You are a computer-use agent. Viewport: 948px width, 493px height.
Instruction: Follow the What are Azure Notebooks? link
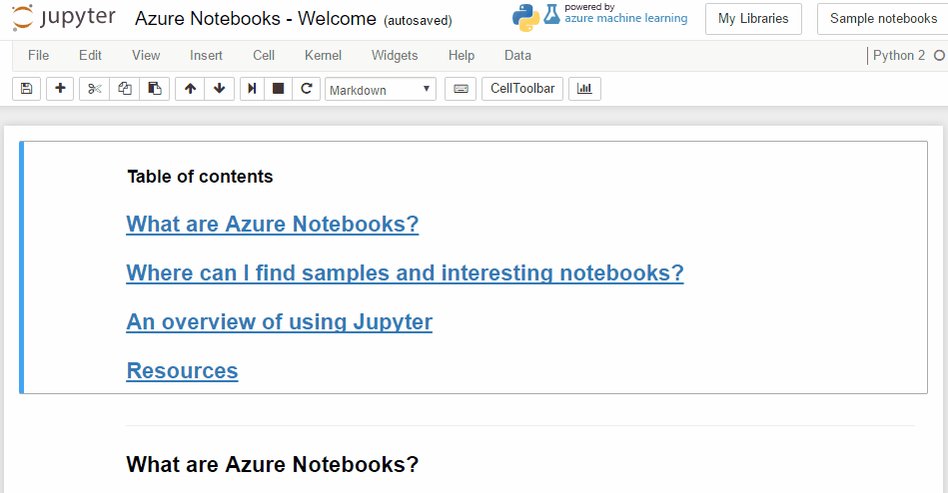click(x=273, y=224)
